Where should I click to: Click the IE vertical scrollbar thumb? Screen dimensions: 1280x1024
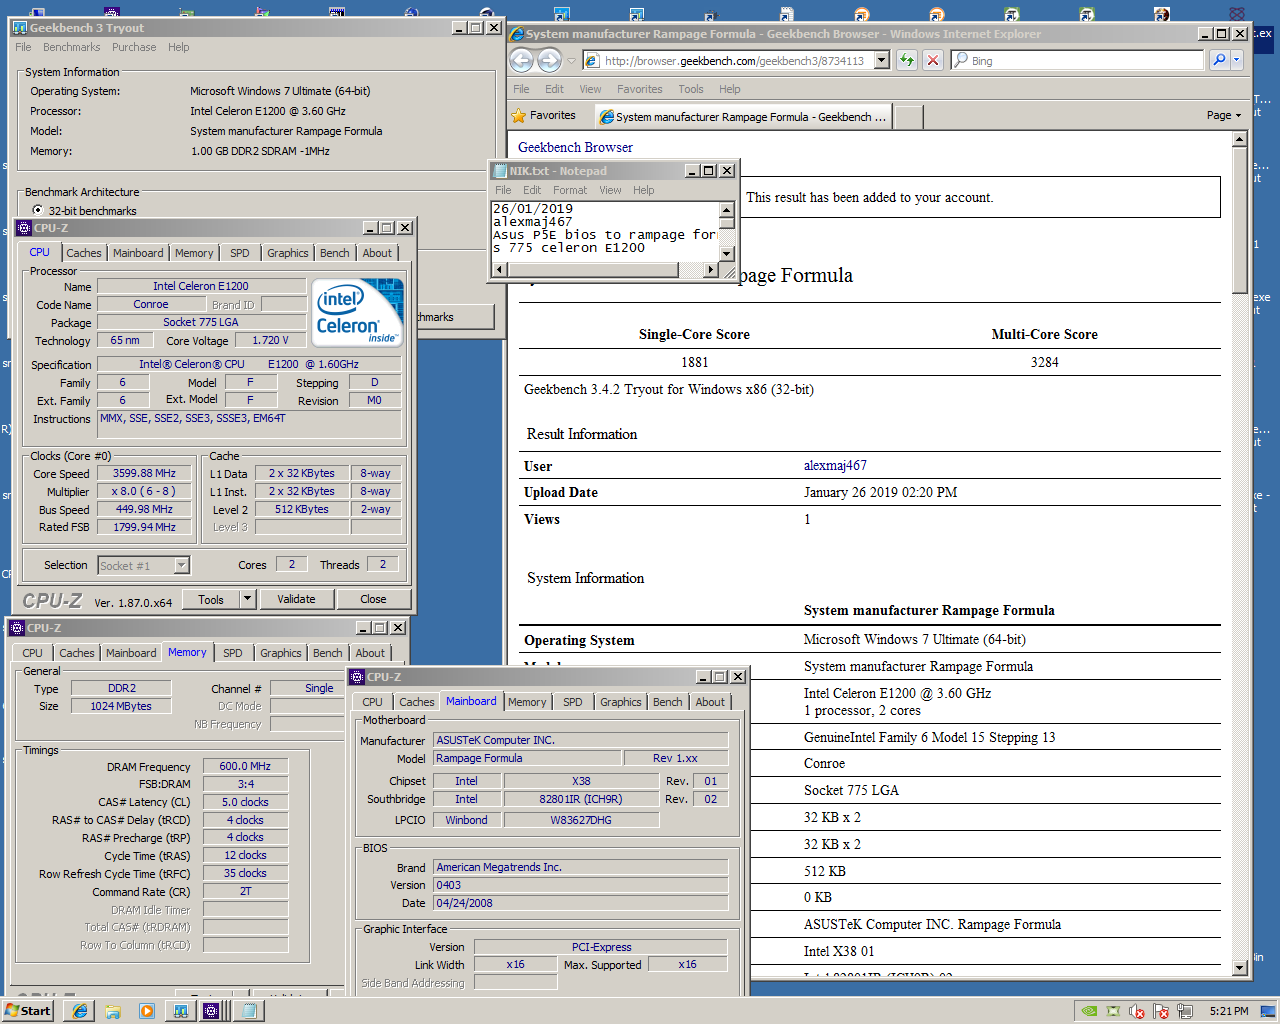[x=1240, y=220]
